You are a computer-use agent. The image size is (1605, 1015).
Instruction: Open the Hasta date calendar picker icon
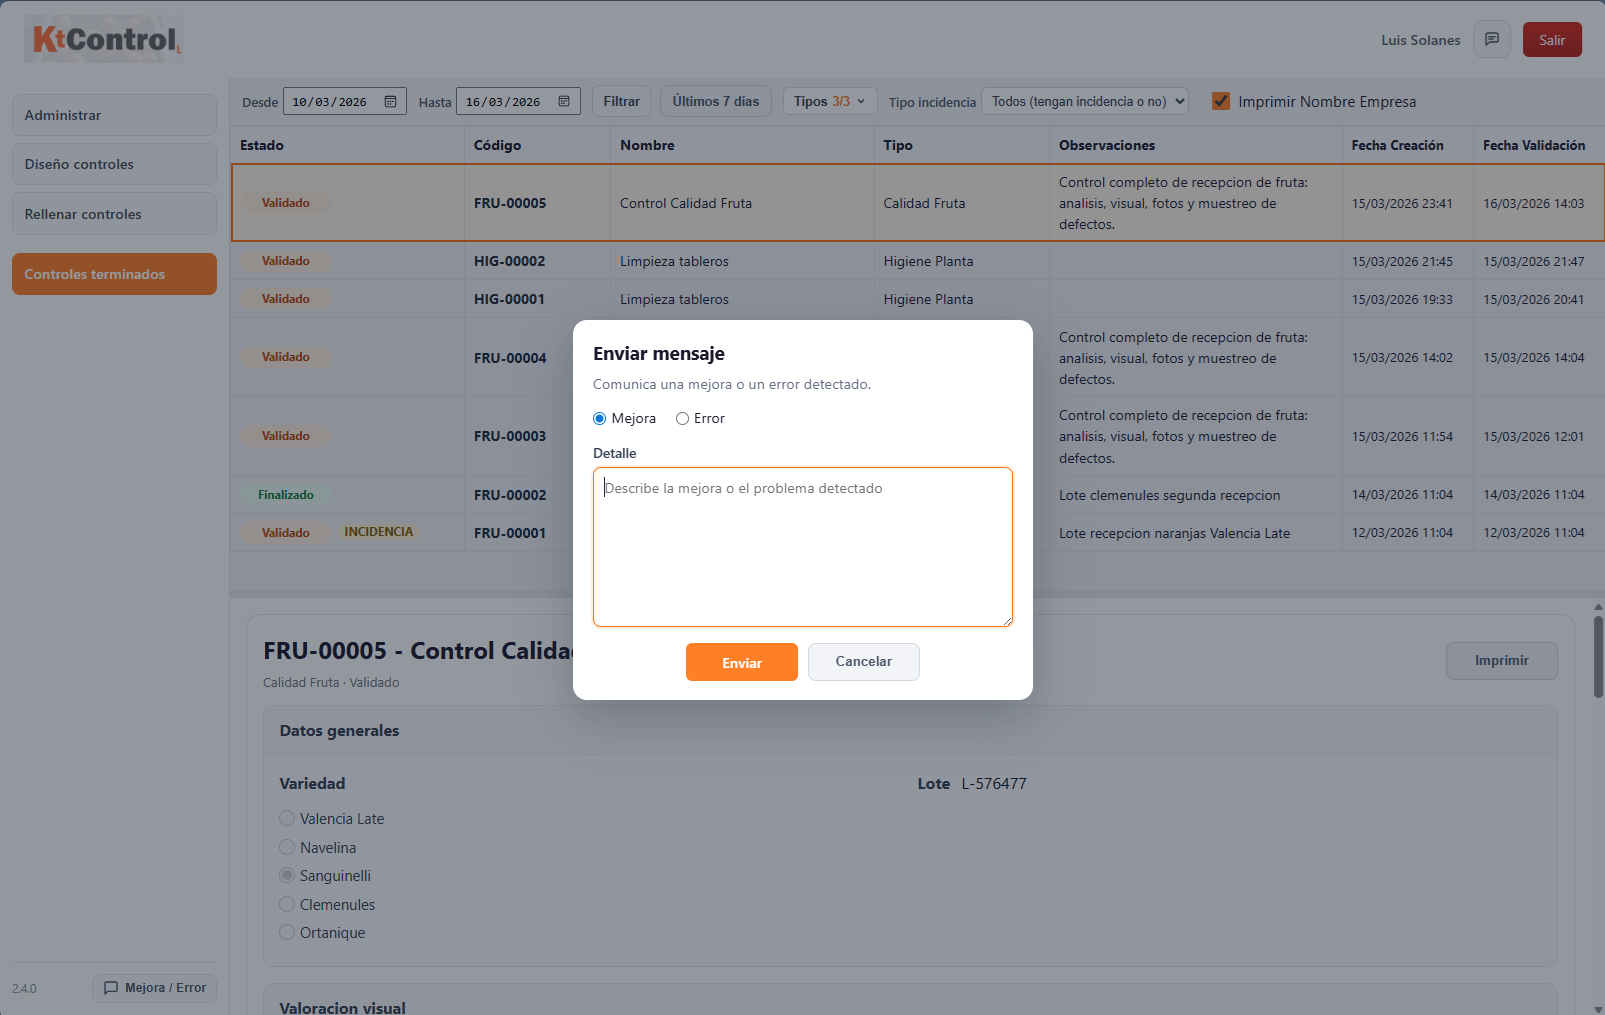coord(564,102)
